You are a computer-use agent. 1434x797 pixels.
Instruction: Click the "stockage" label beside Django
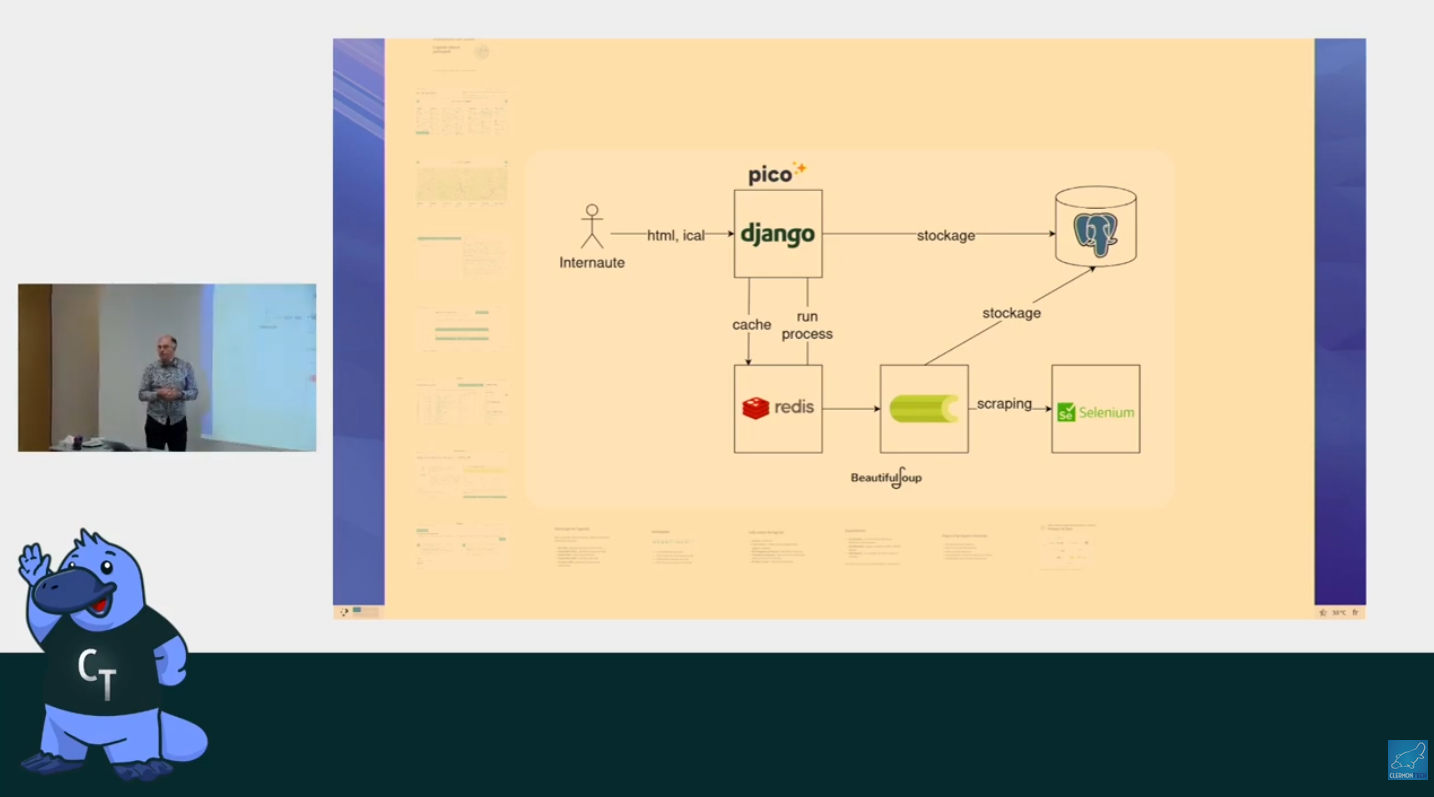pyautogui.click(x=945, y=236)
